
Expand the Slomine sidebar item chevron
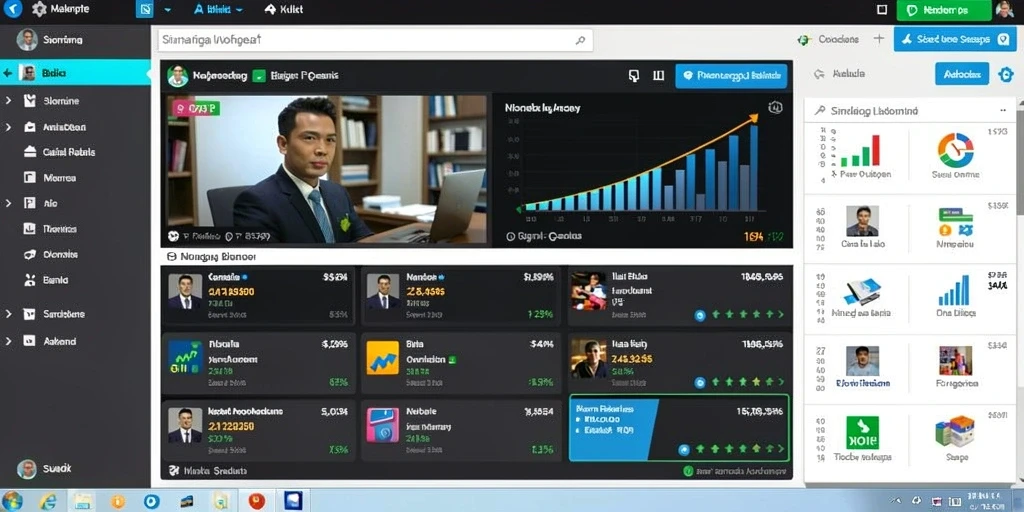8,101
